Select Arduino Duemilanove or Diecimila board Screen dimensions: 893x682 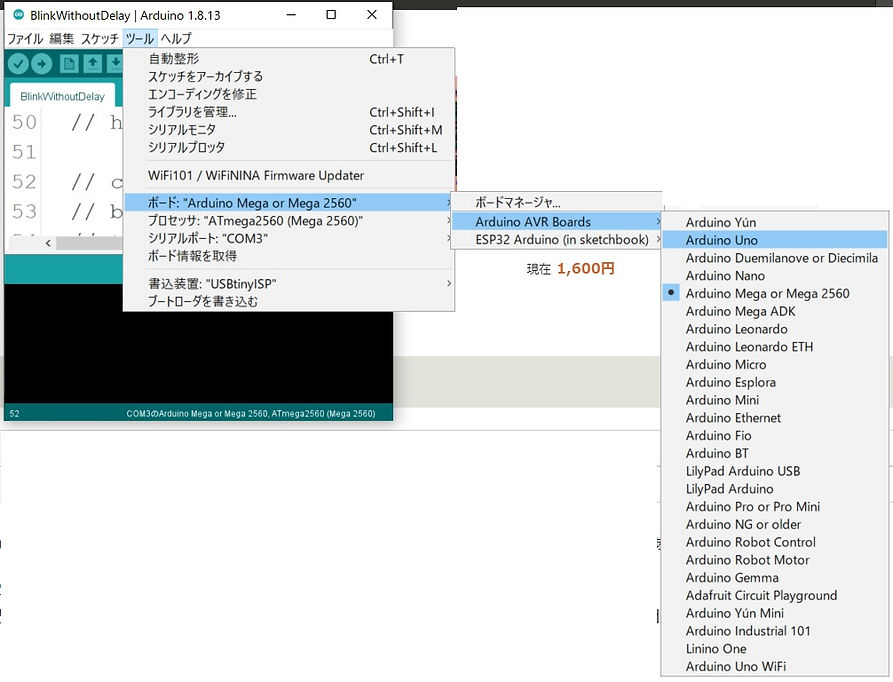pos(775,258)
